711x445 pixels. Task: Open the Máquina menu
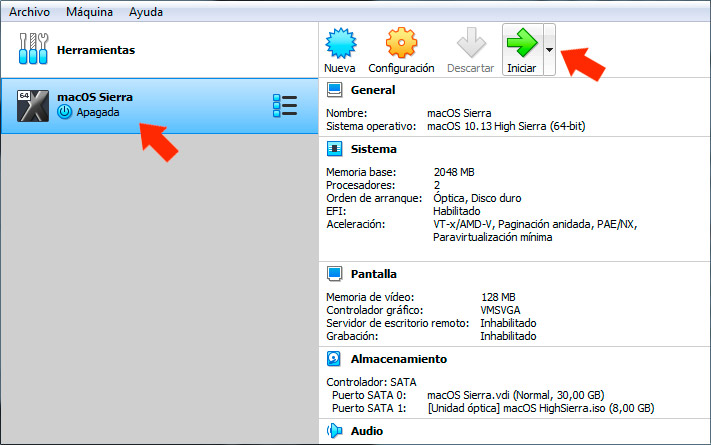[89, 12]
